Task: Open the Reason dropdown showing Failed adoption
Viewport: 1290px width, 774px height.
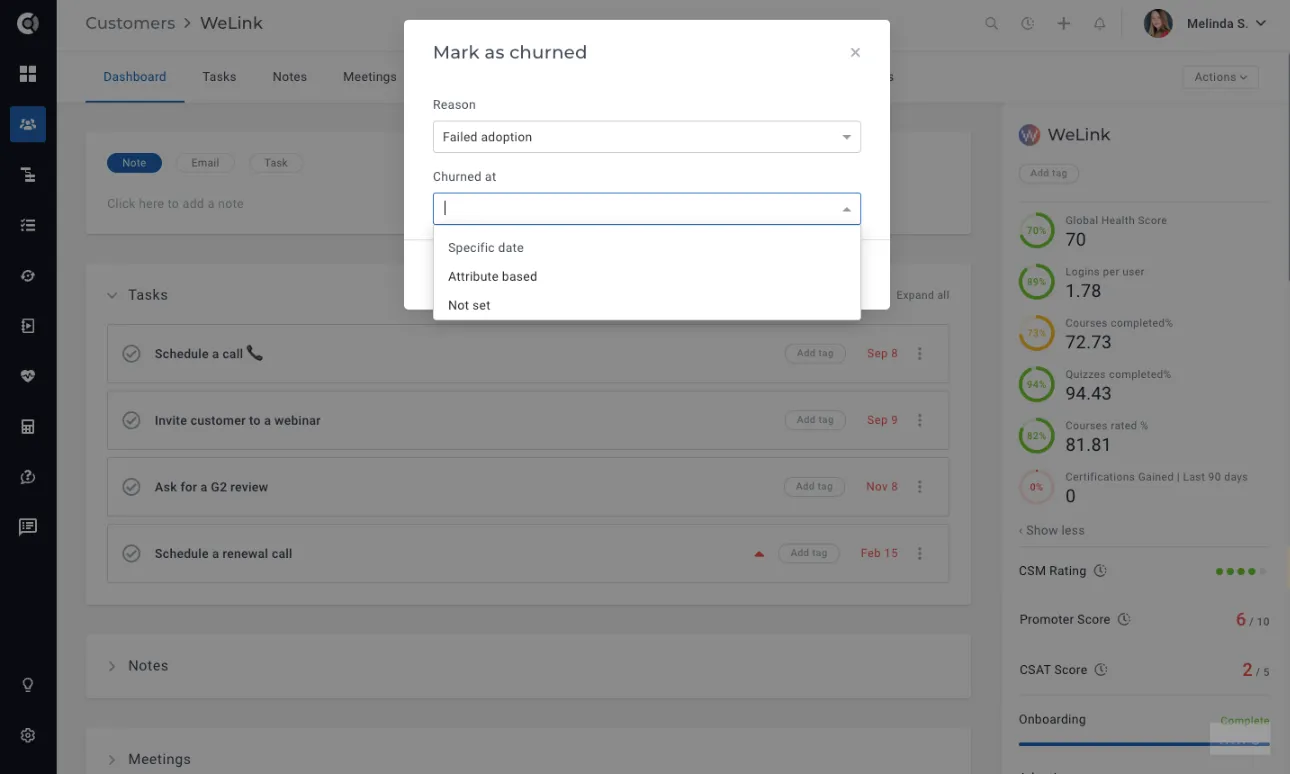Action: pyautogui.click(x=647, y=137)
